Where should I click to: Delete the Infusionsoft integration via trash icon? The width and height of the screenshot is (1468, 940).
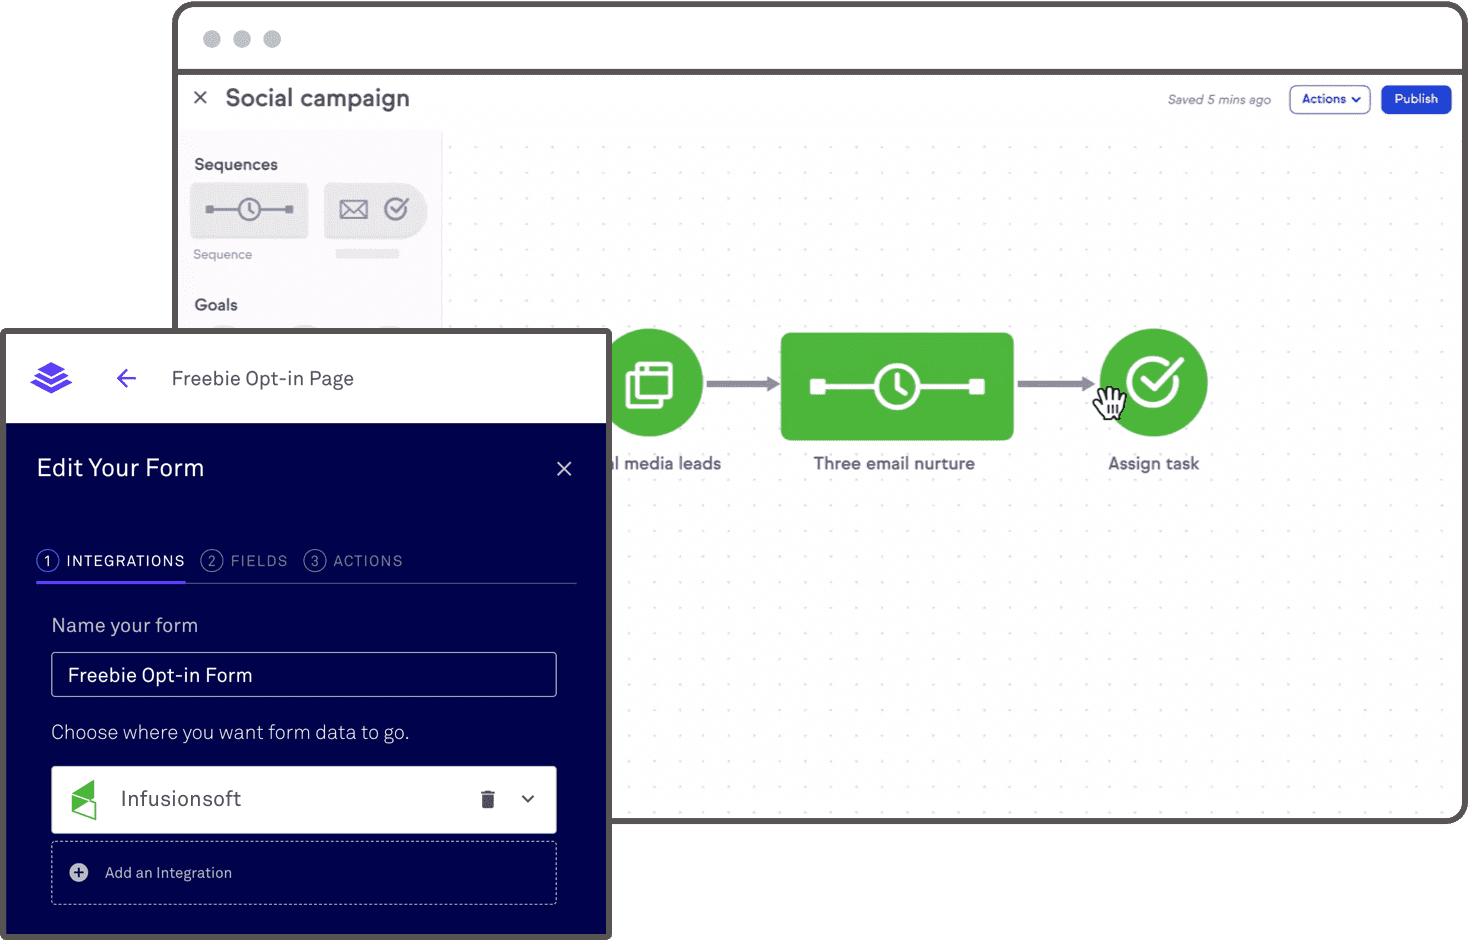point(488,799)
